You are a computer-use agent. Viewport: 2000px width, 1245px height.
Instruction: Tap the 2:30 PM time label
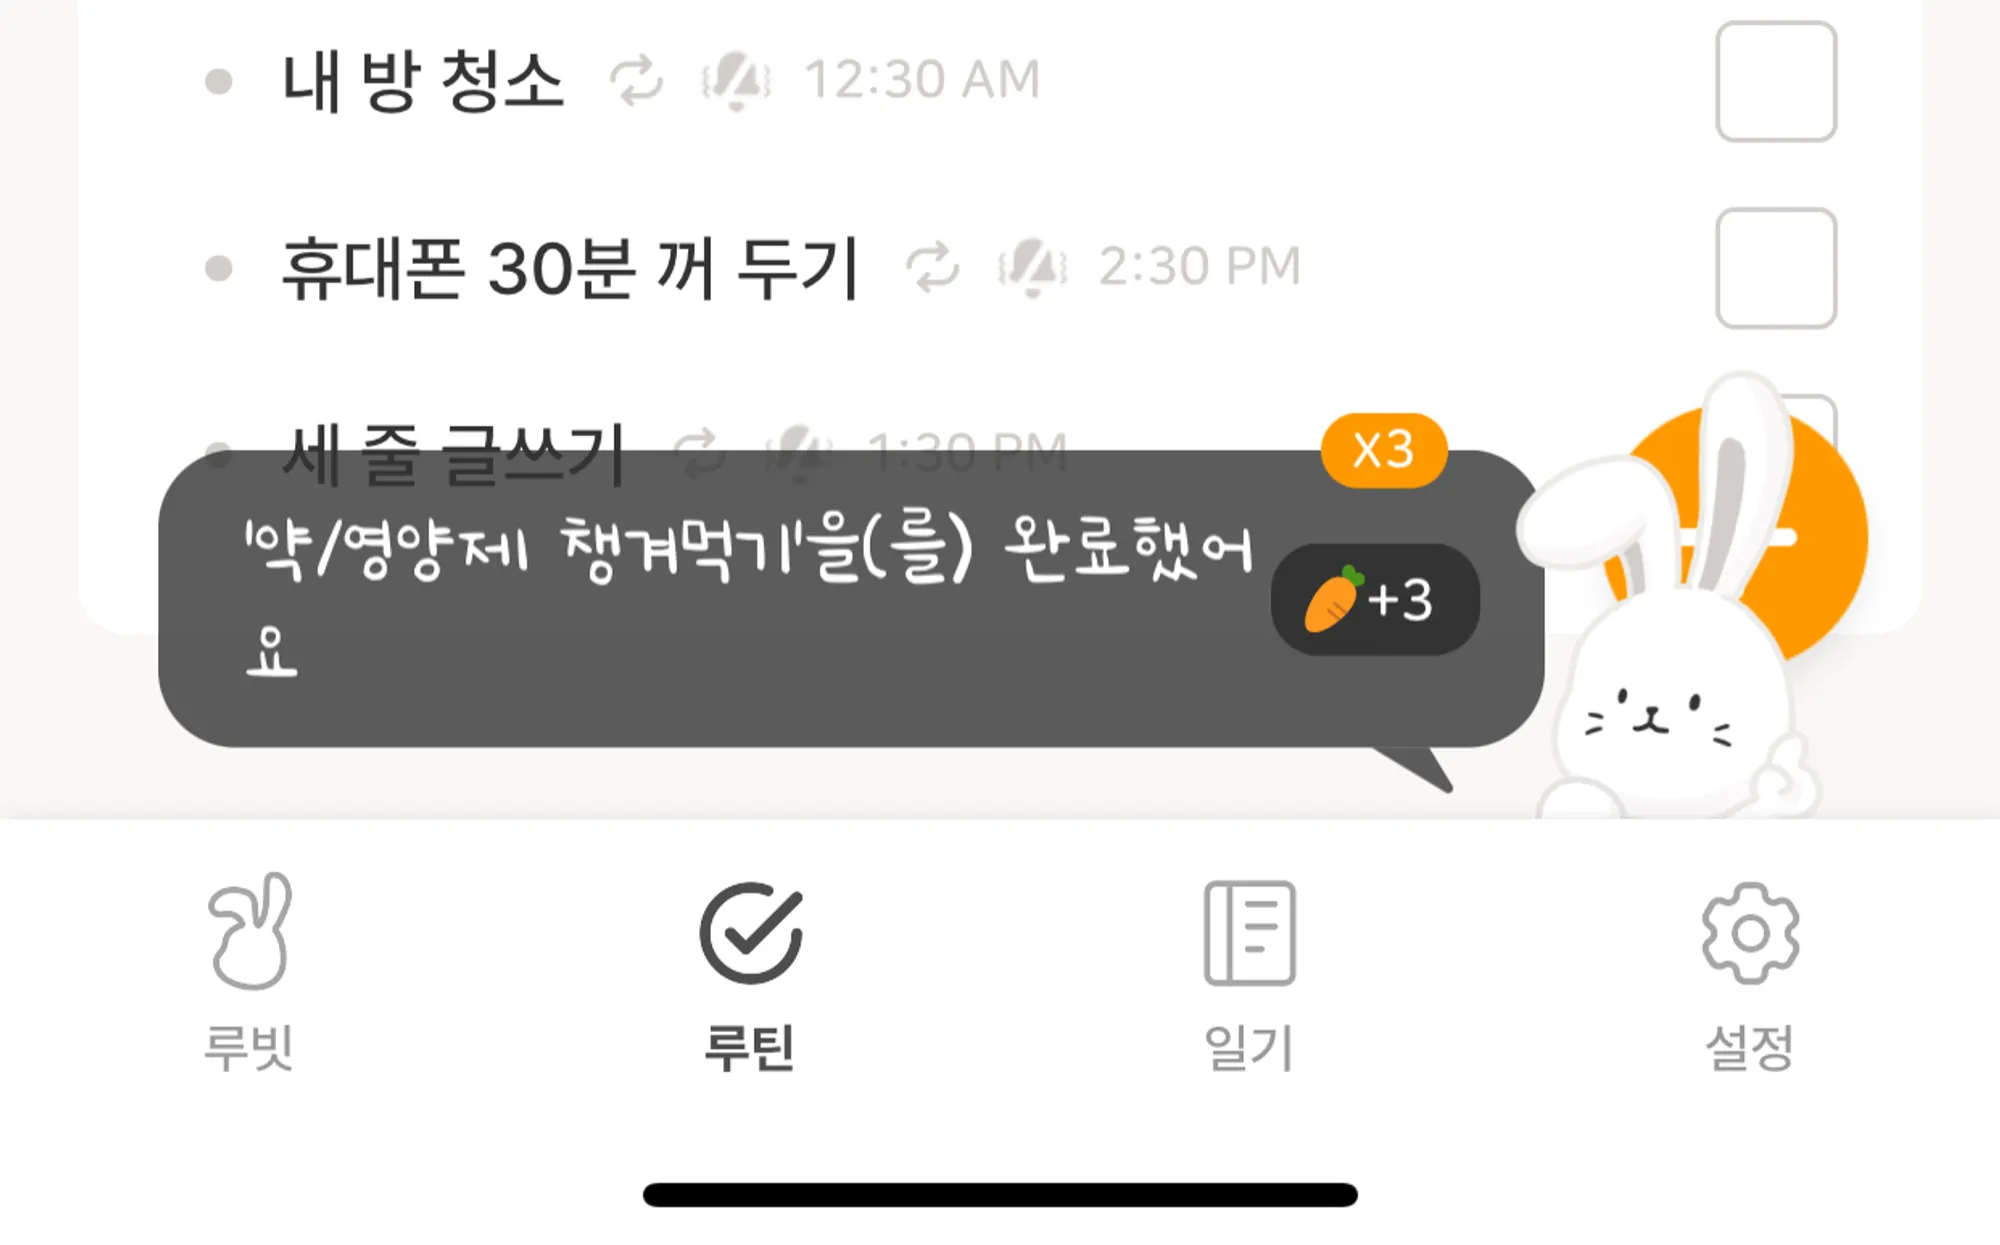point(1200,267)
